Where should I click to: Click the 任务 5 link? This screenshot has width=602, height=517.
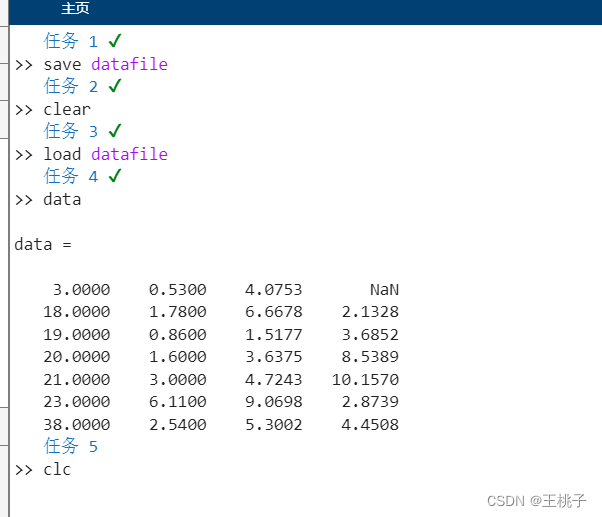71,446
